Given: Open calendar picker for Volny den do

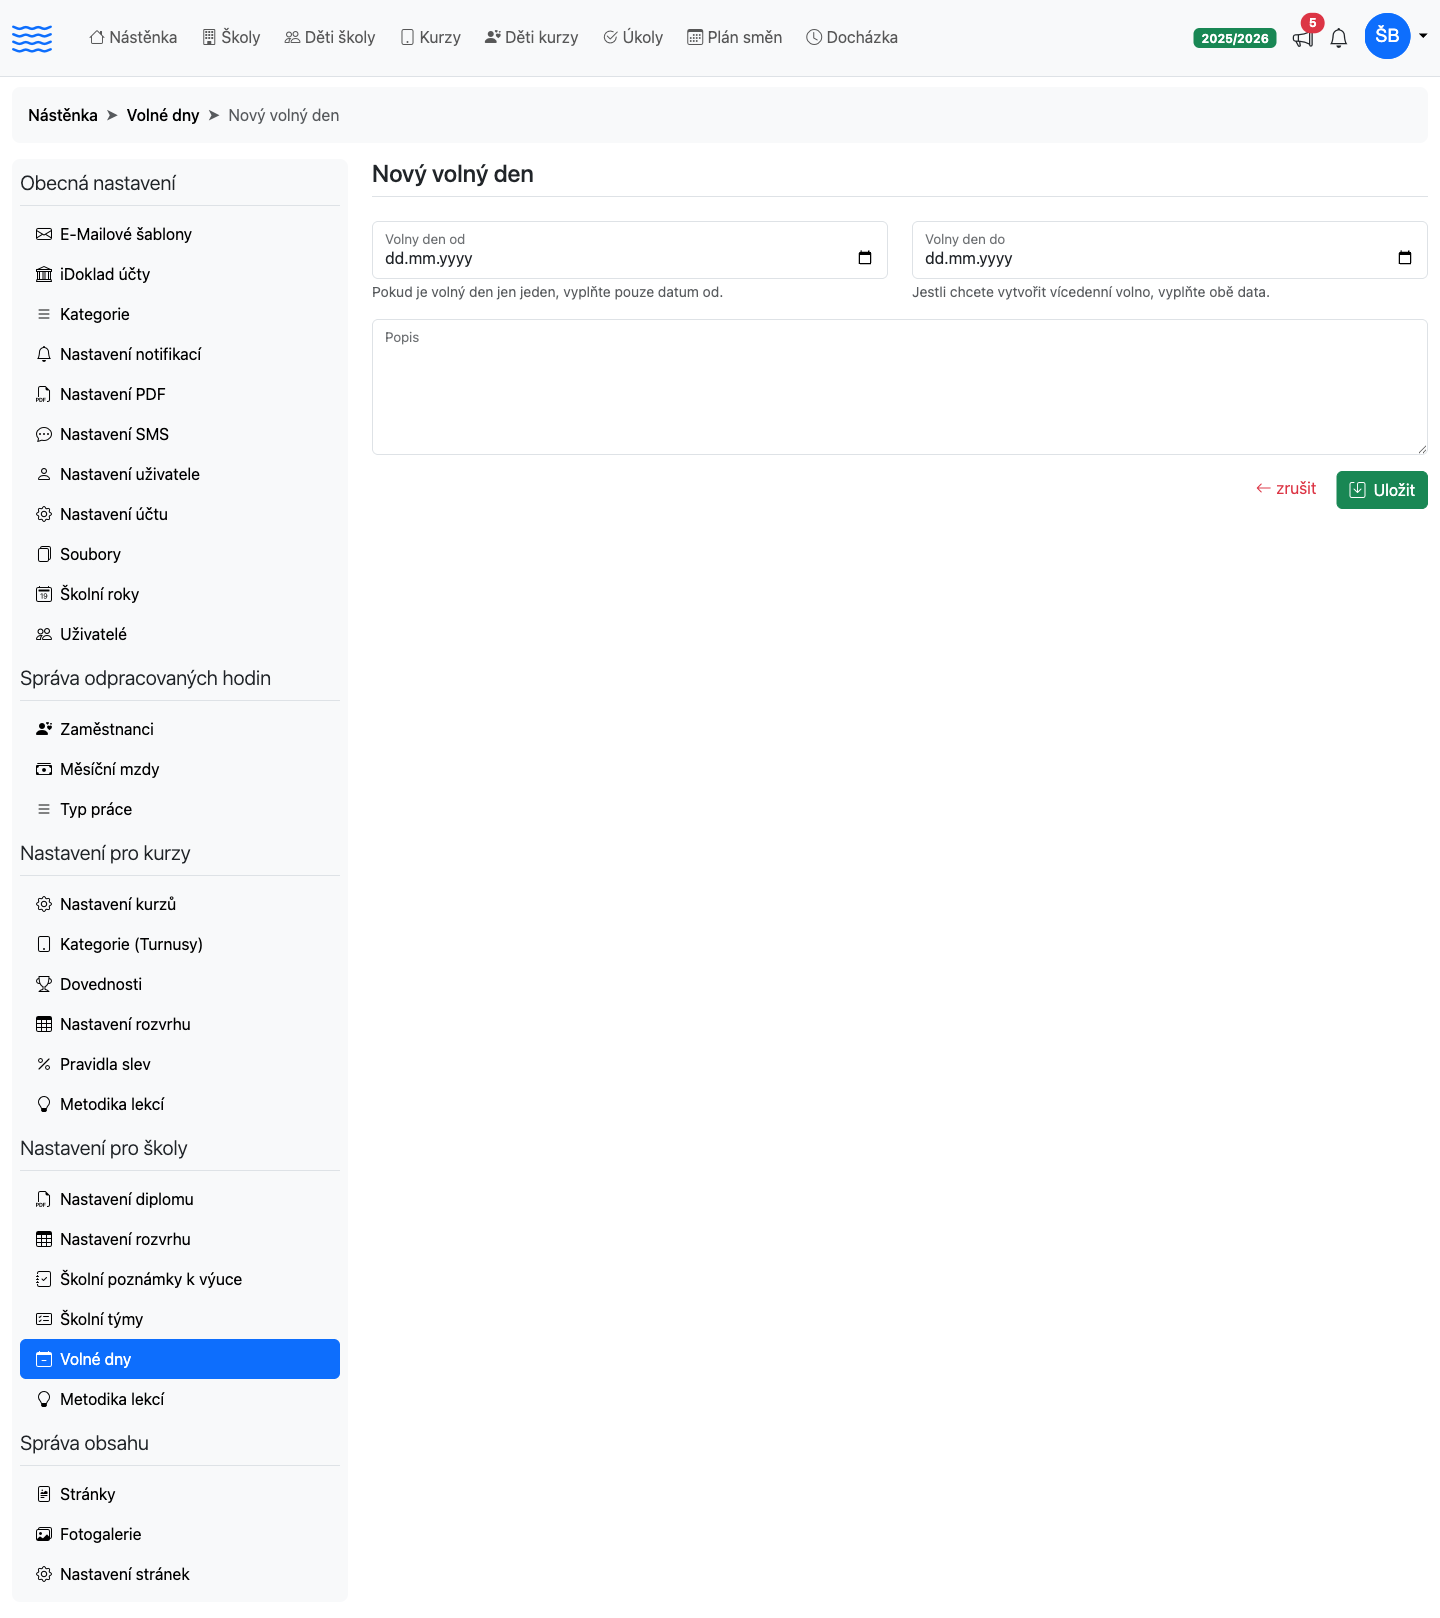Looking at the screenshot, I should [x=1405, y=258].
